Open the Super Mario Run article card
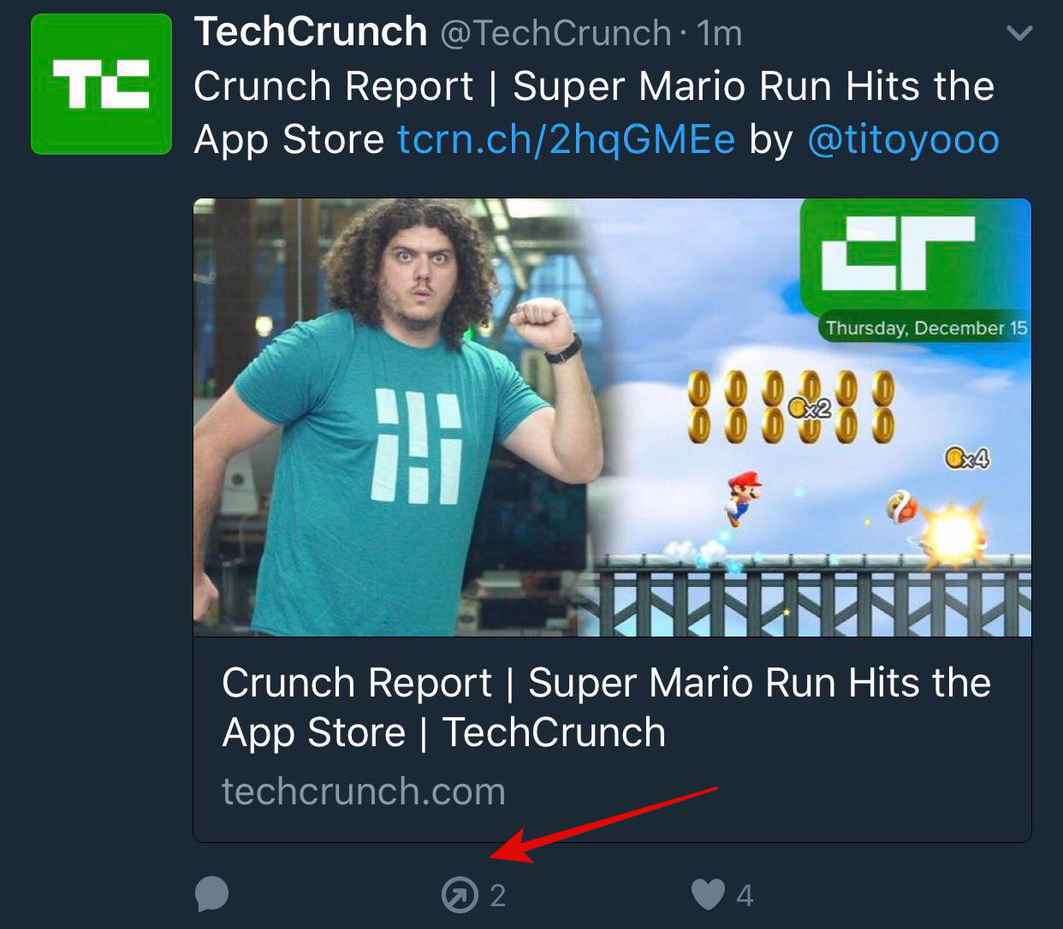Image resolution: width=1063 pixels, height=929 pixels. (x=606, y=707)
